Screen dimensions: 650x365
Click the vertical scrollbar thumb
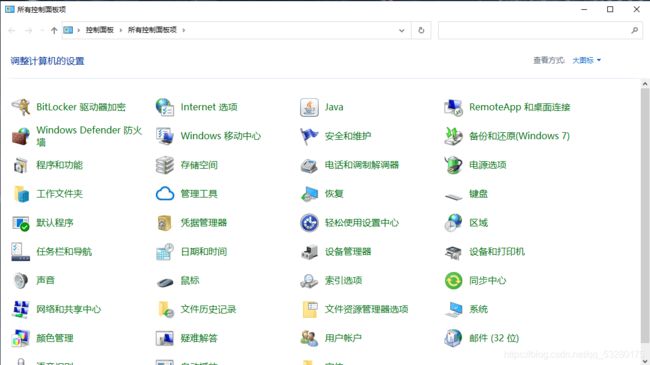tap(645, 216)
